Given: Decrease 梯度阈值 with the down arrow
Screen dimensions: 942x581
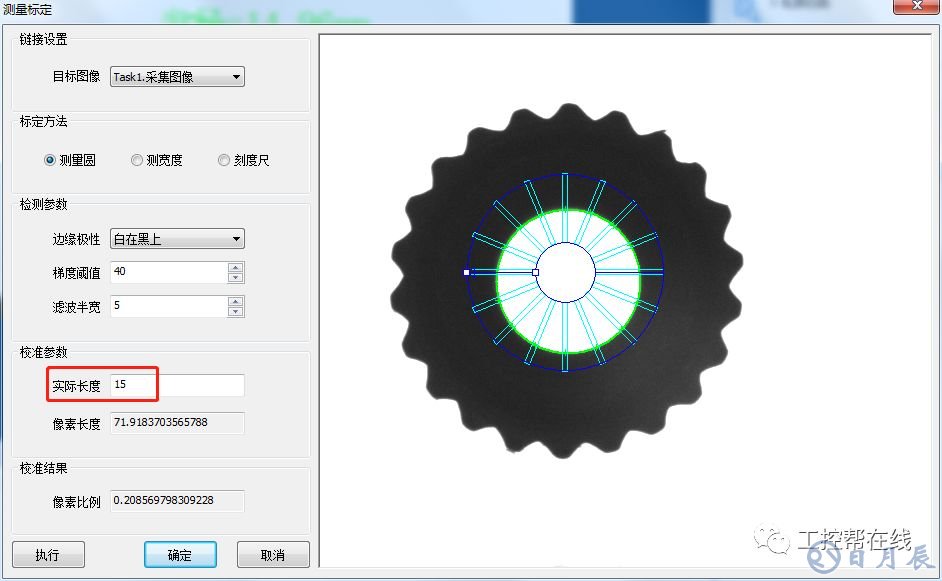Looking at the screenshot, I should 236,277.
